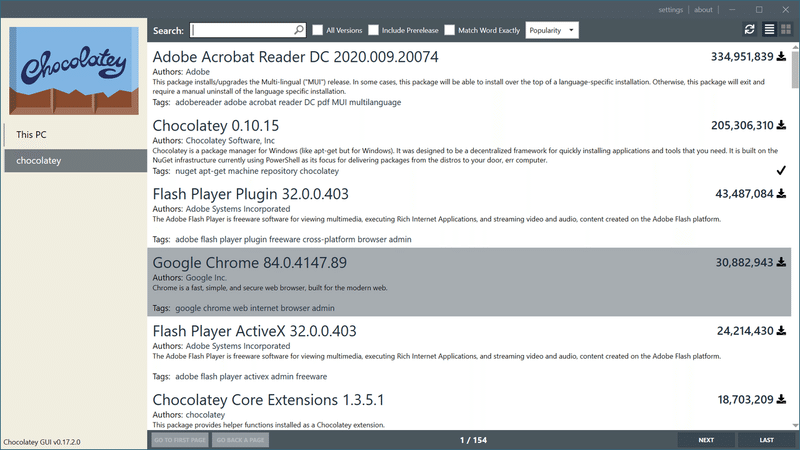Select Google Chrome 84.0.4147.89 package

(249, 263)
